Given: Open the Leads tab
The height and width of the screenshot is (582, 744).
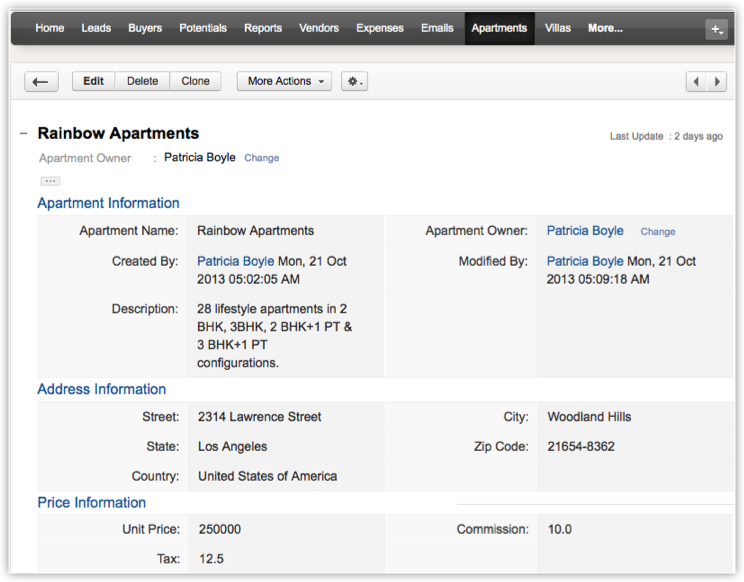Looking at the screenshot, I should 96,28.
